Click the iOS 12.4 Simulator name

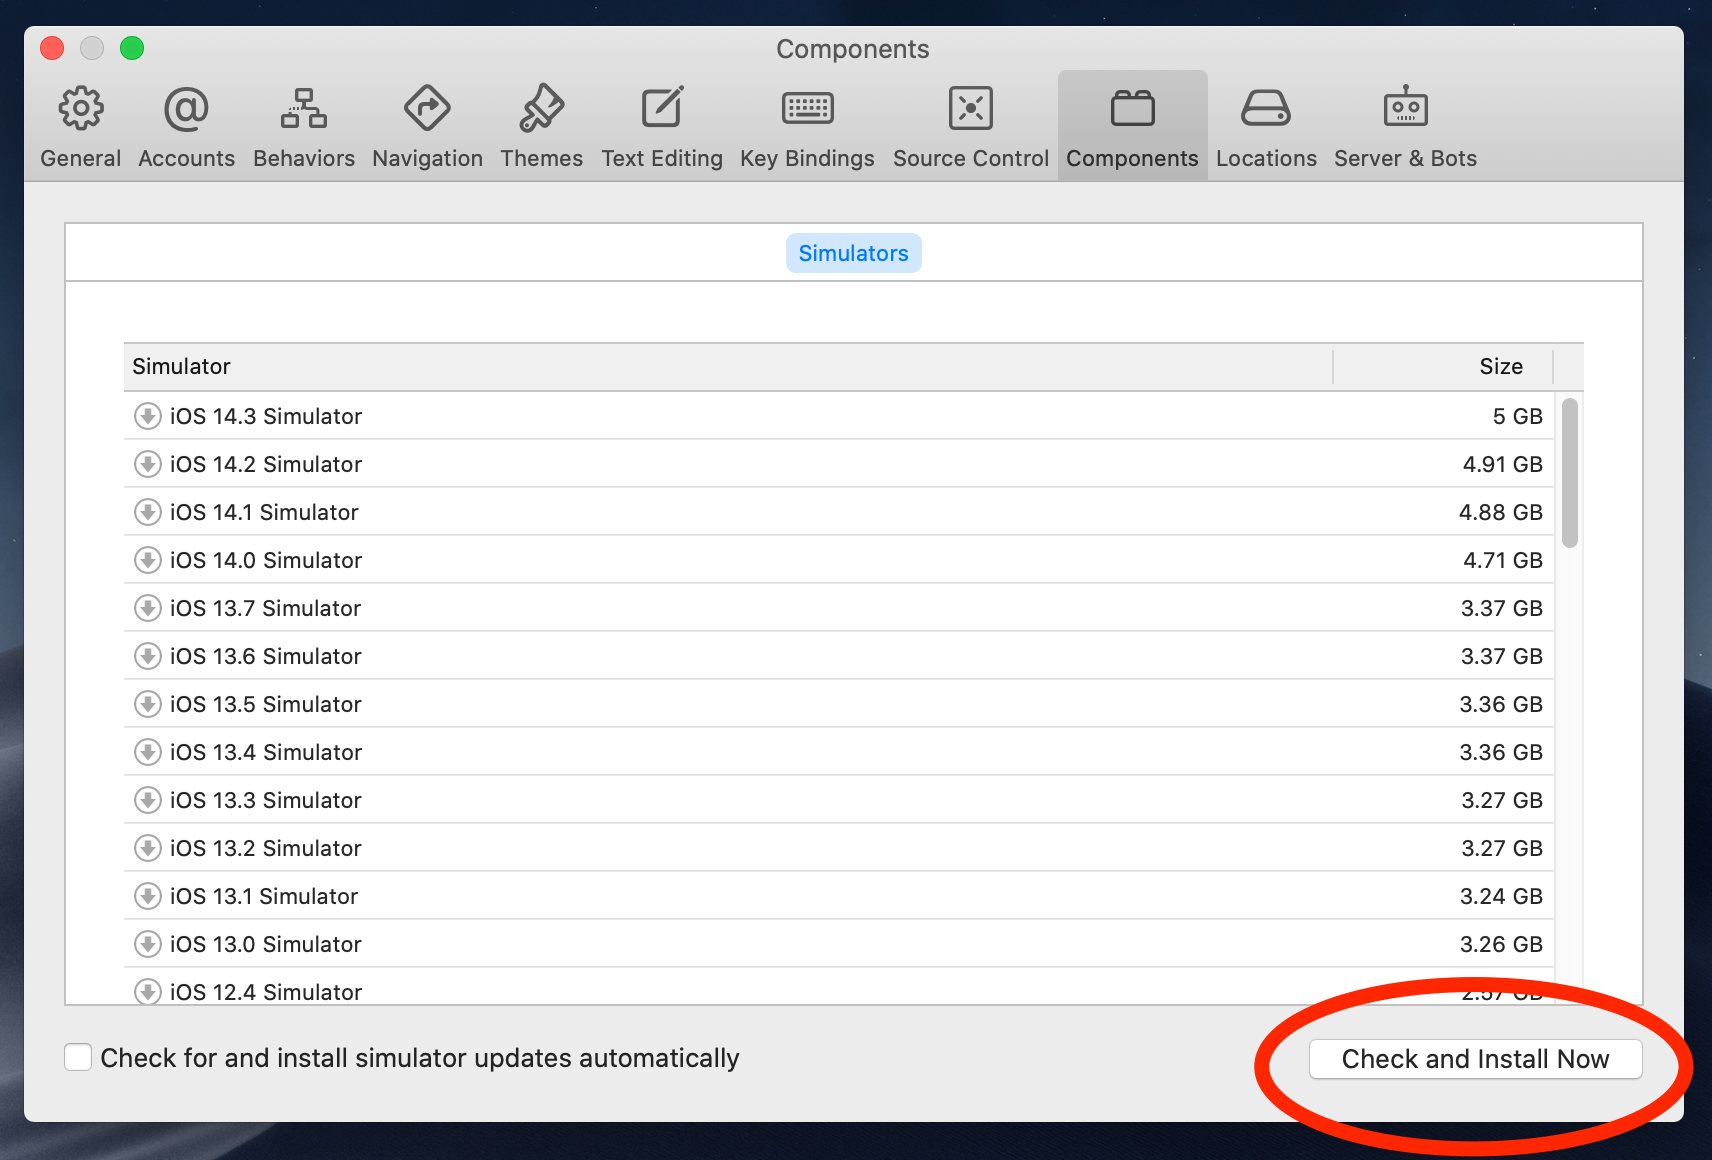click(266, 992)
